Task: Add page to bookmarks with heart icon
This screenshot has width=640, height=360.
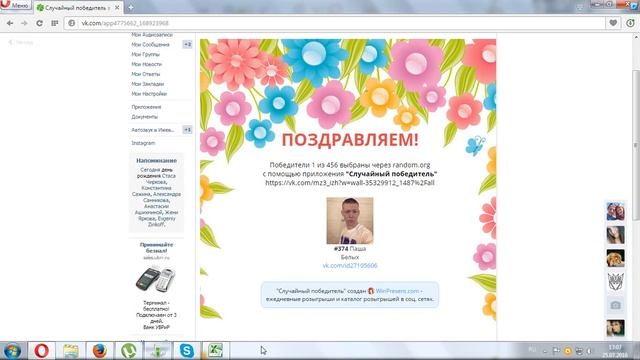Action: click(613, 23)
